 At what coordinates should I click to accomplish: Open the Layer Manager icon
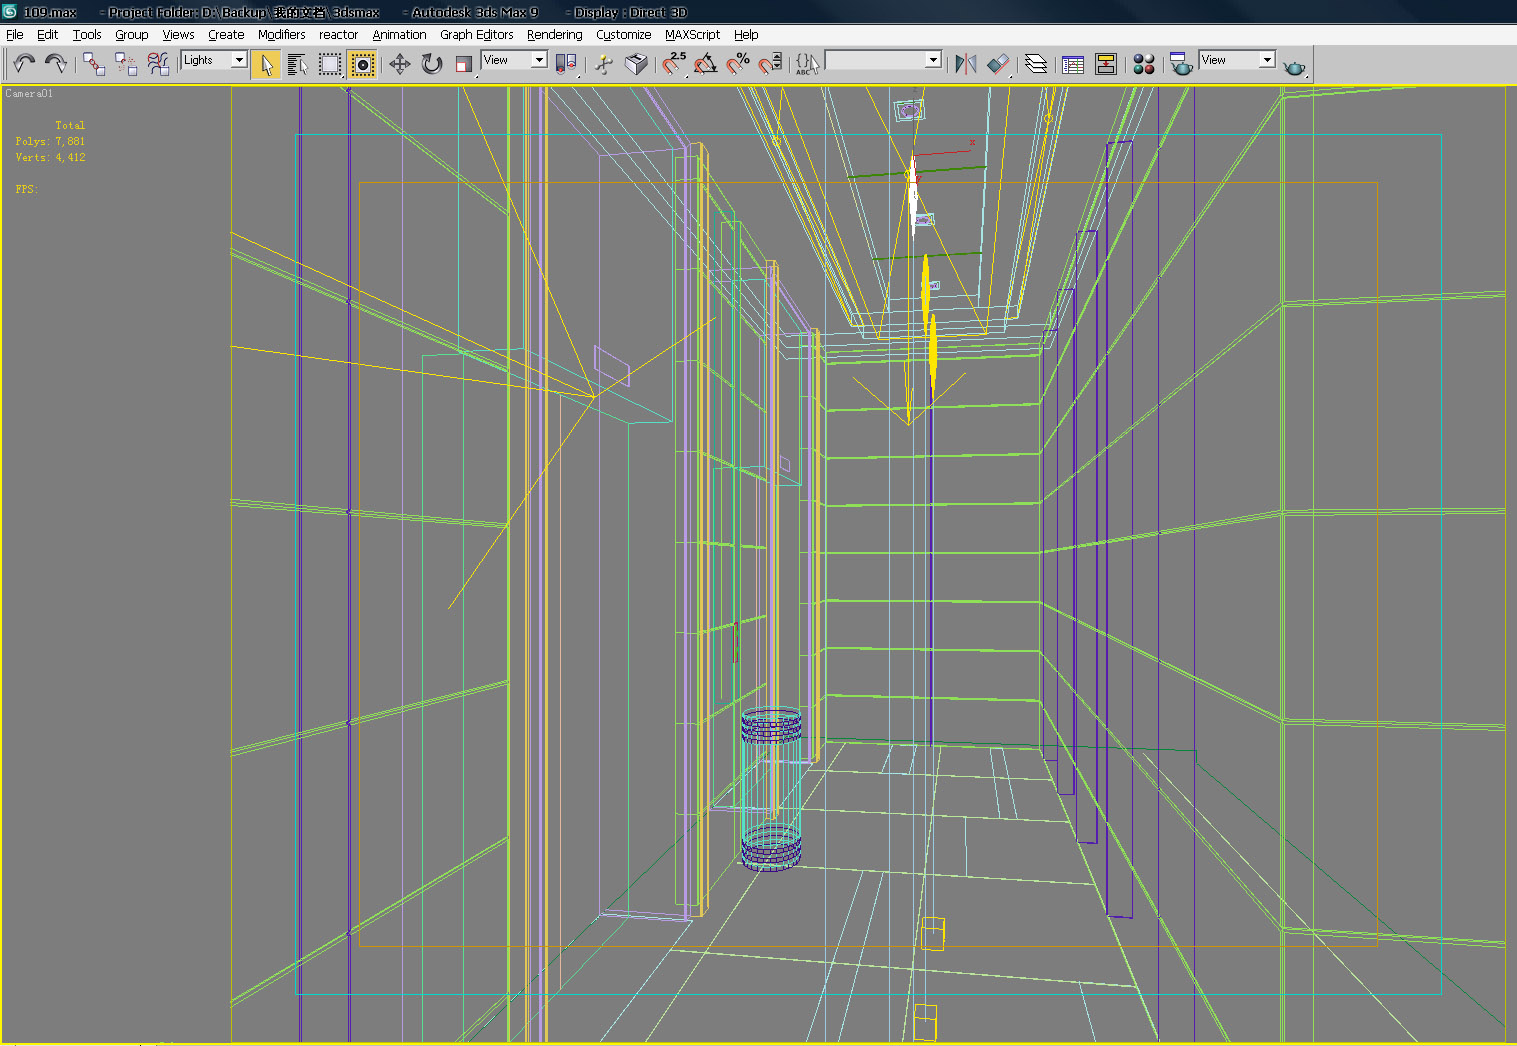click(x=1036, y=64)
